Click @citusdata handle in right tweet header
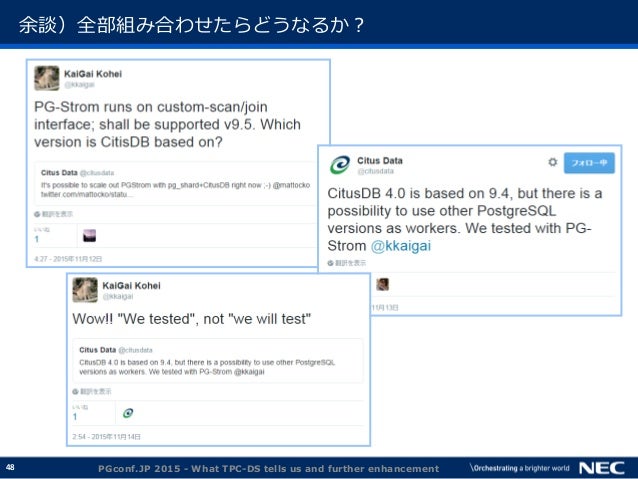 pos(375,171)
